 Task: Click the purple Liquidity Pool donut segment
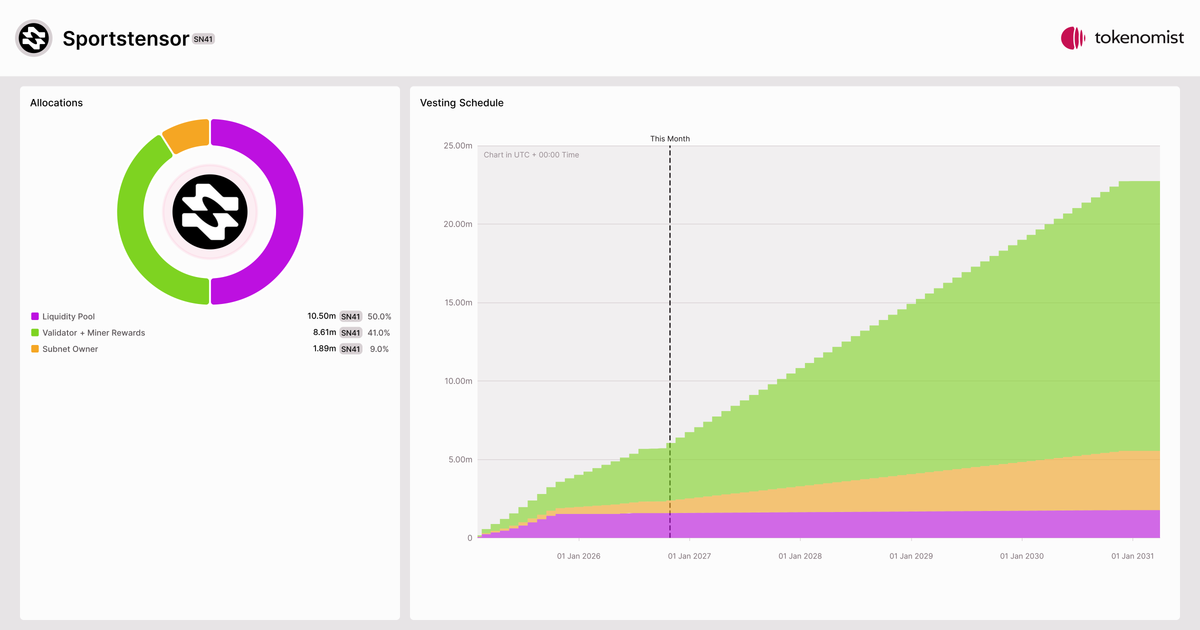point(289,211)
